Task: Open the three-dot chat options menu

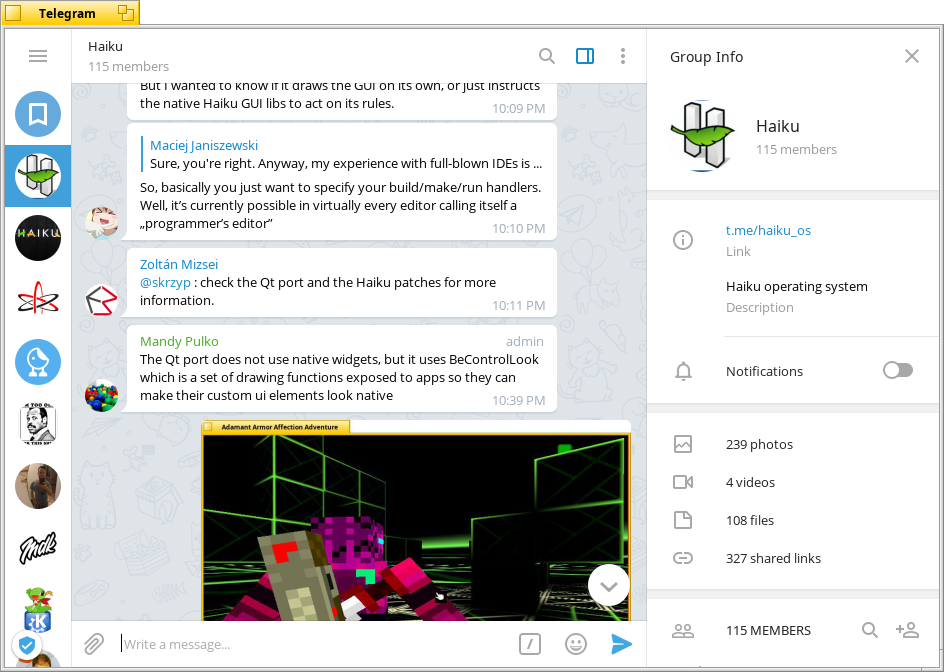Action: tap(623, 56)
